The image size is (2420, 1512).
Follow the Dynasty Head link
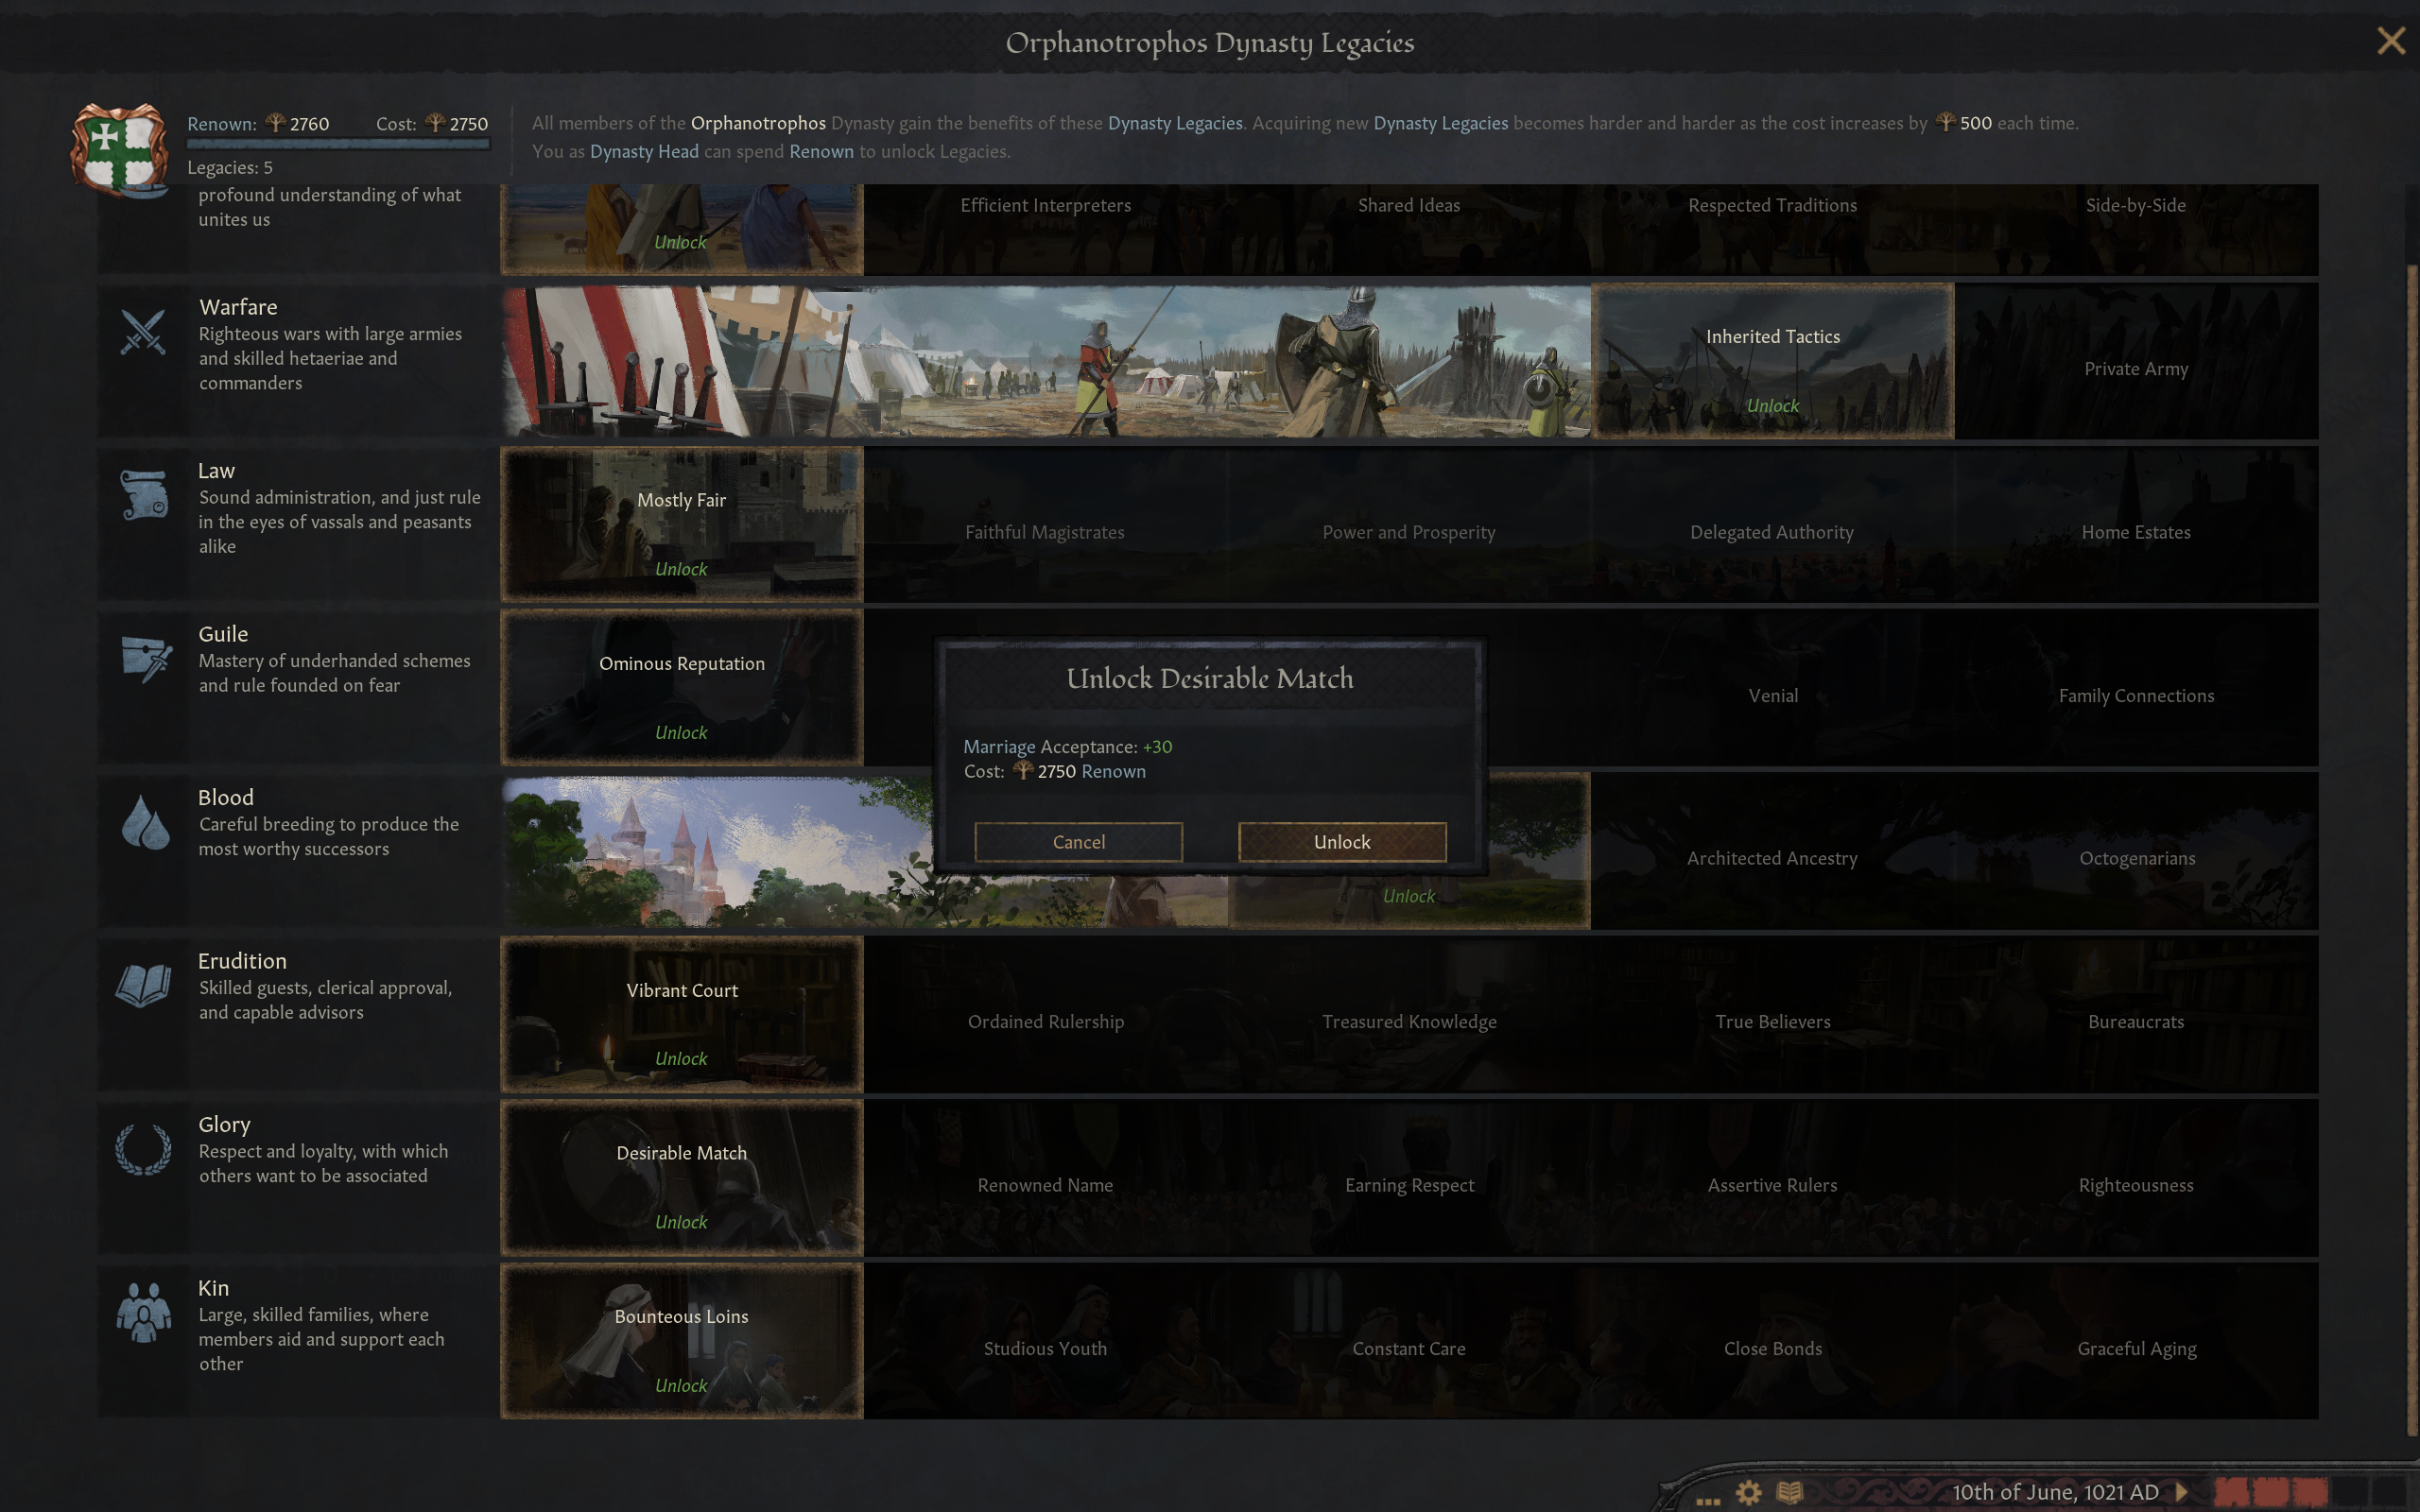[x=644, y=151]
